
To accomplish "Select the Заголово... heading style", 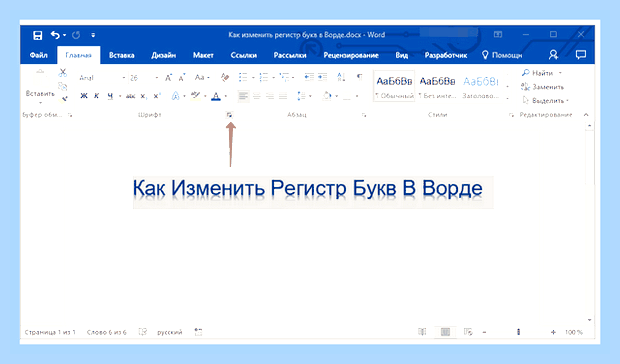I will [480, 87].
